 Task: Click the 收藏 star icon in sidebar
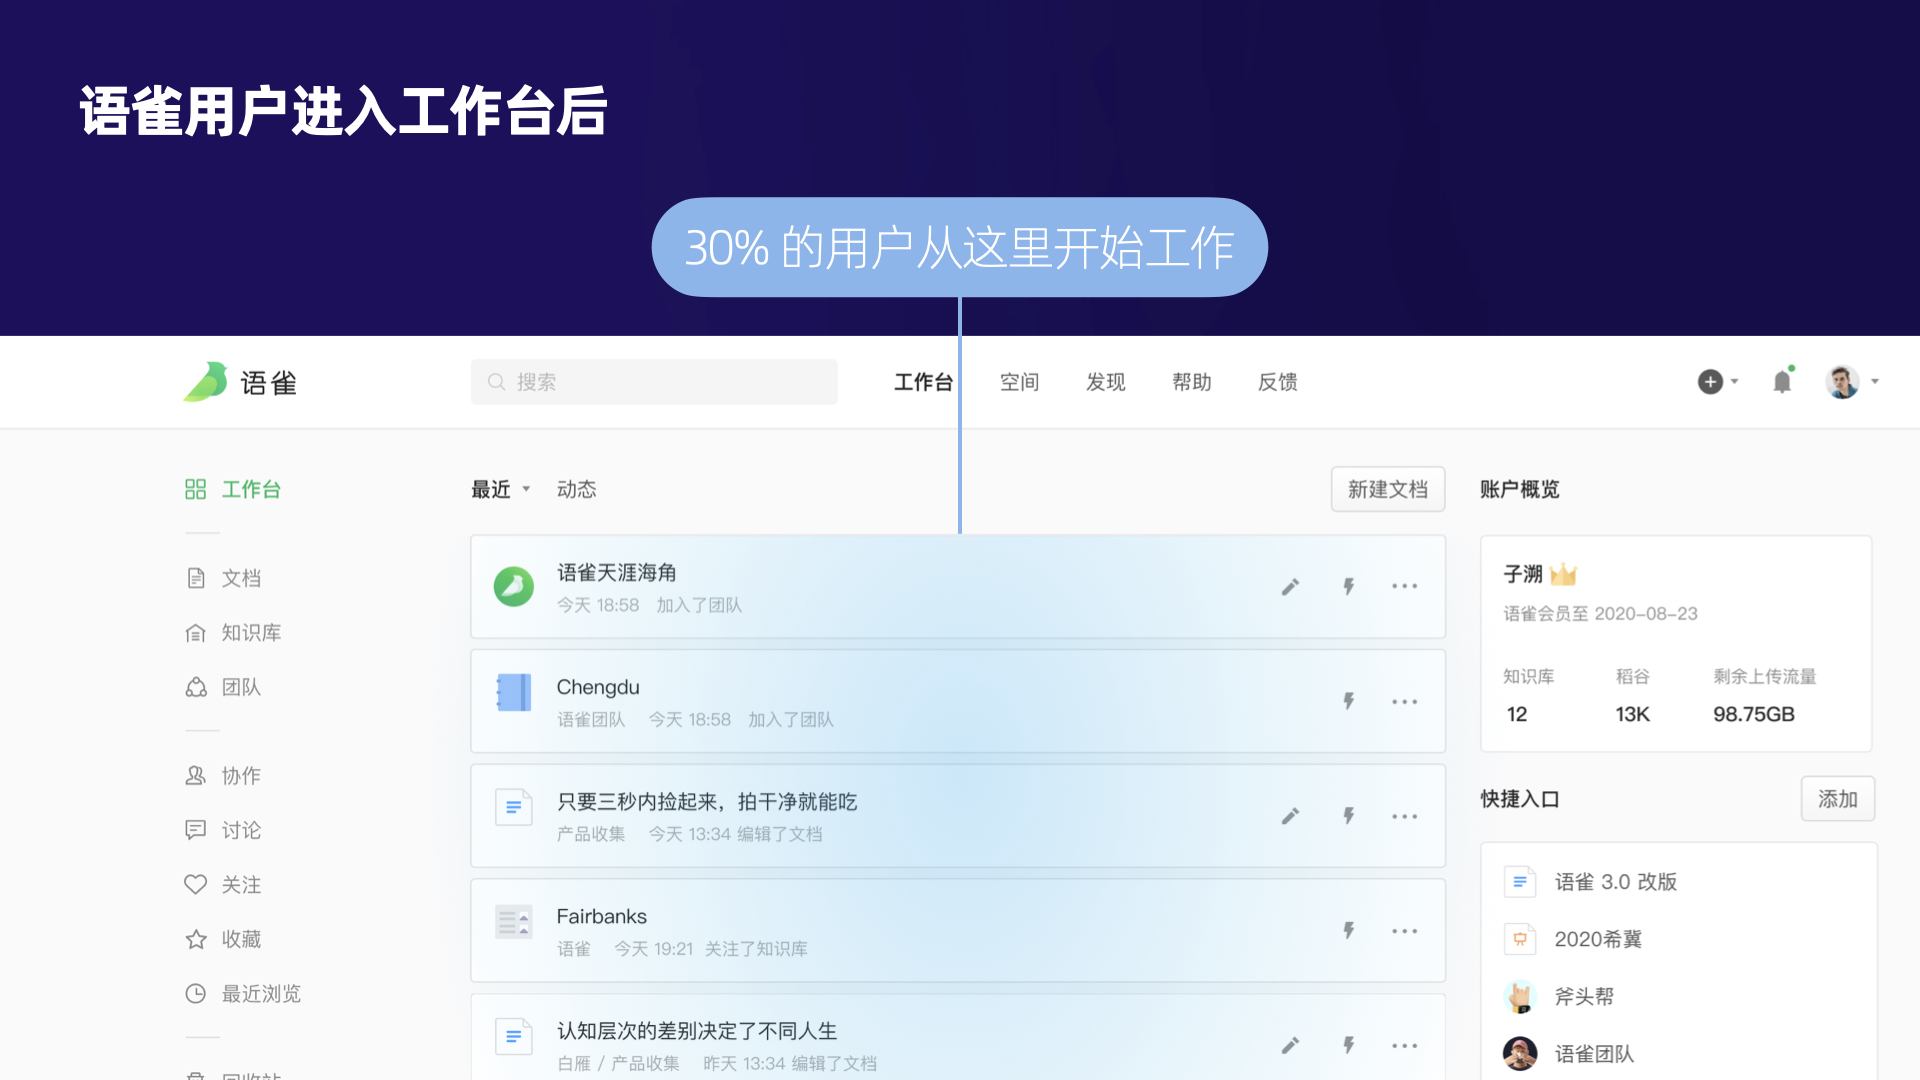[x=196, y=939]
